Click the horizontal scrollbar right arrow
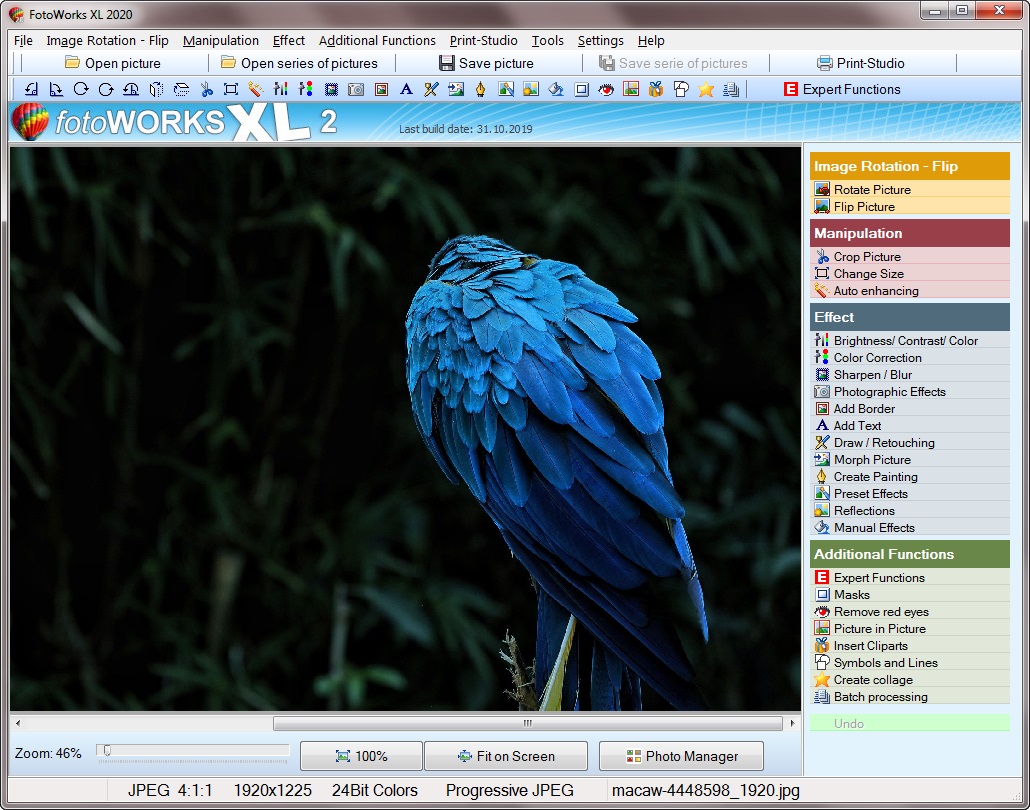Screen dimensions: 1030x810 click(793, 722)
